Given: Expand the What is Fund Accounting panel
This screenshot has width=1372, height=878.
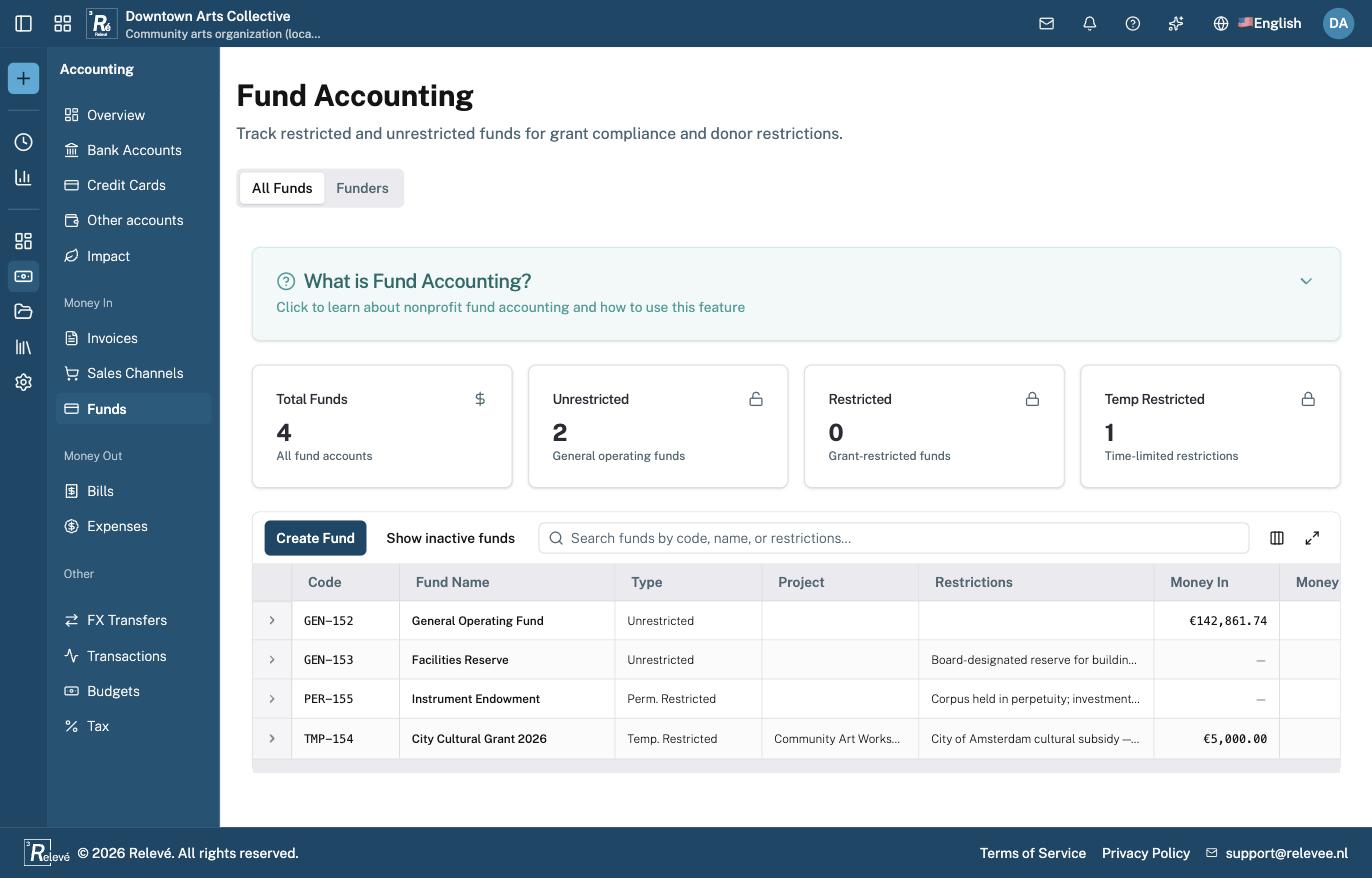Looking at the screenshot, I should (x=796, y=294).
